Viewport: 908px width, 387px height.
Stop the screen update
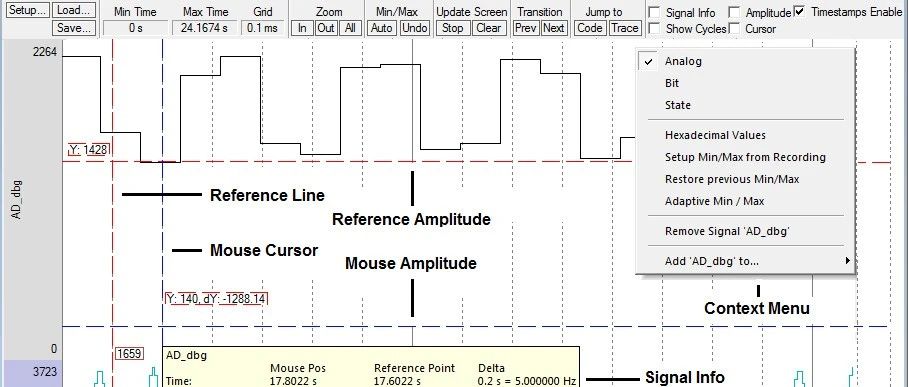453,28
